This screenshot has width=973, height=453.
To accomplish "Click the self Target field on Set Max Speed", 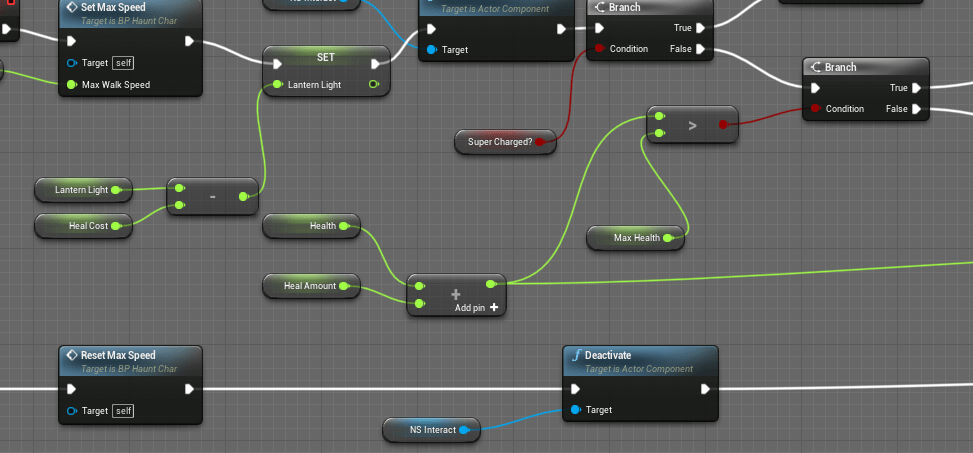I will [x=123, y=63].
